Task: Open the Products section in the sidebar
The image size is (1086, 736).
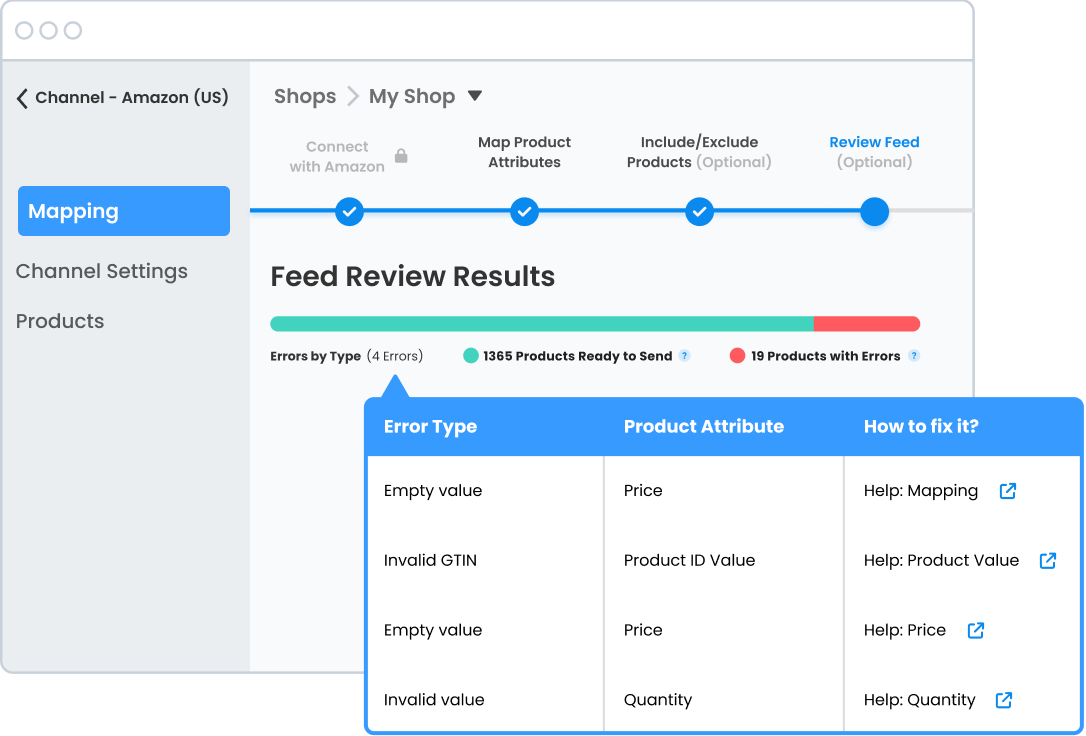Action: [x=60, y=321]
